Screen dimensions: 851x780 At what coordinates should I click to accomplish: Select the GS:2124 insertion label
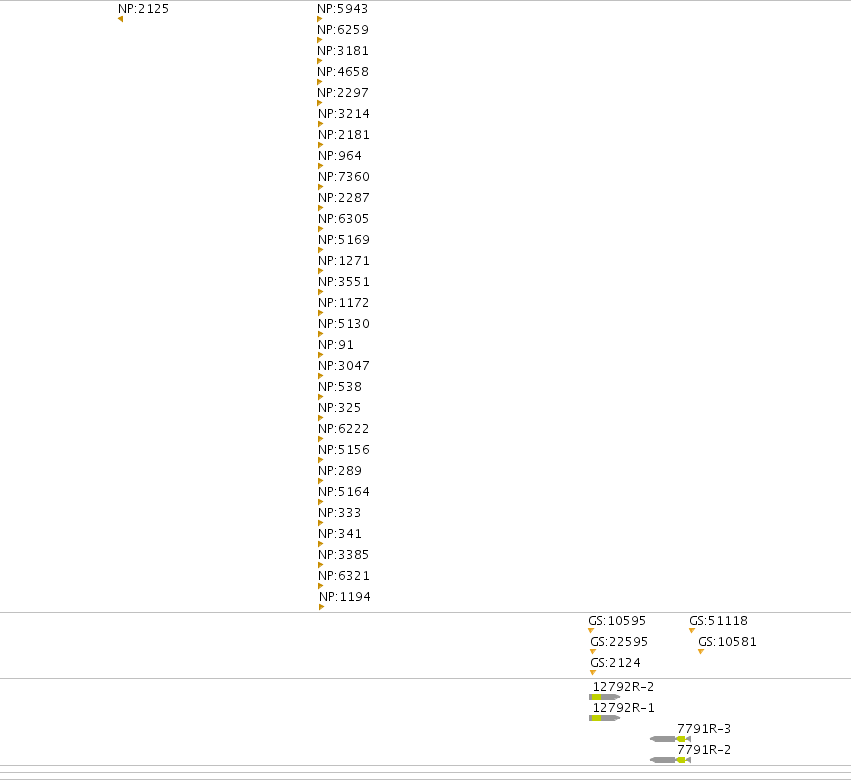(x=615, y=663)
